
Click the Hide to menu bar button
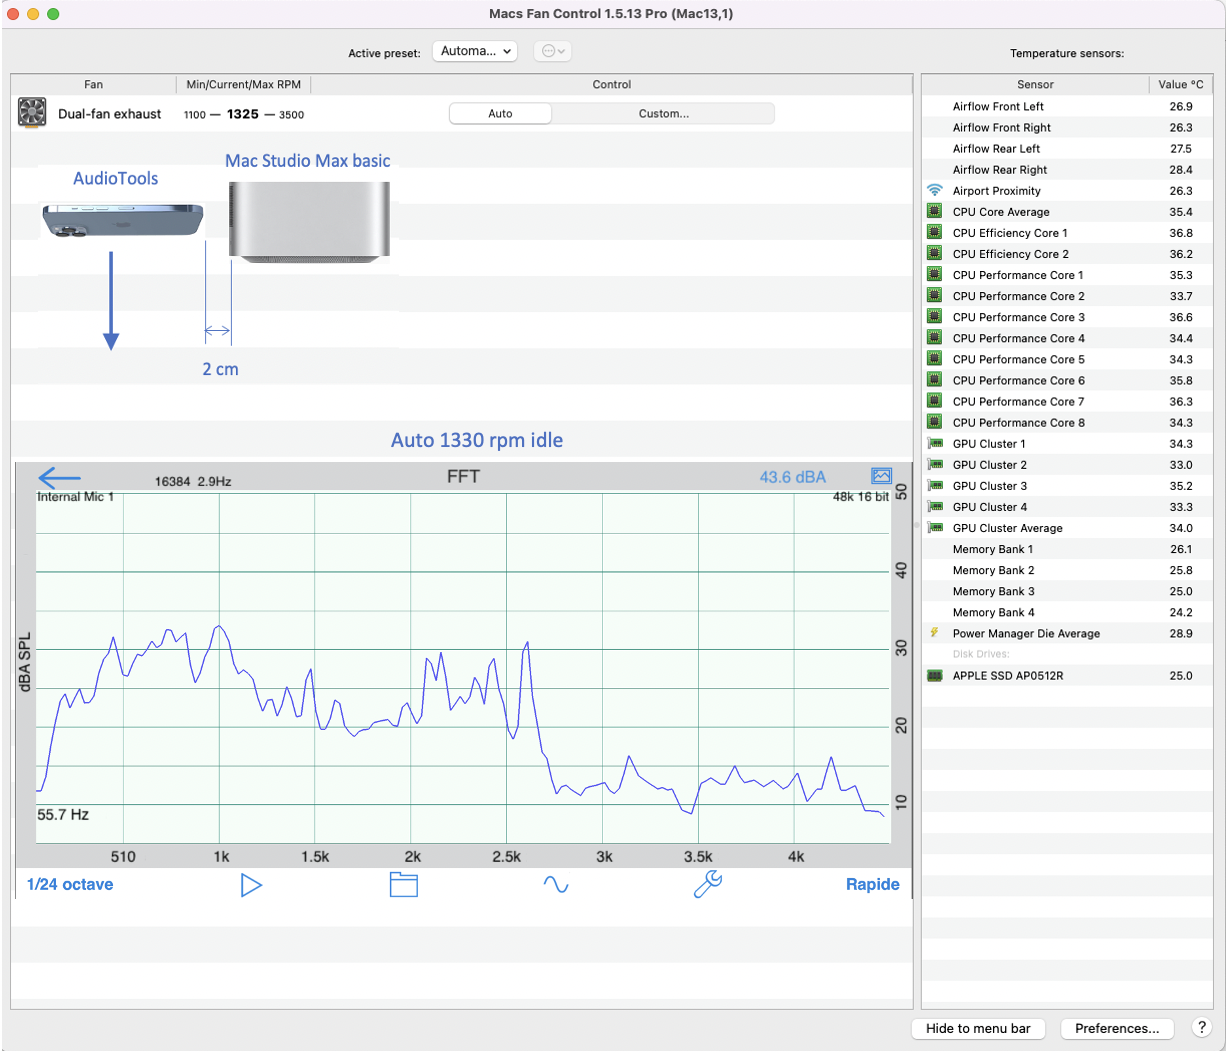coord(978,1028)
